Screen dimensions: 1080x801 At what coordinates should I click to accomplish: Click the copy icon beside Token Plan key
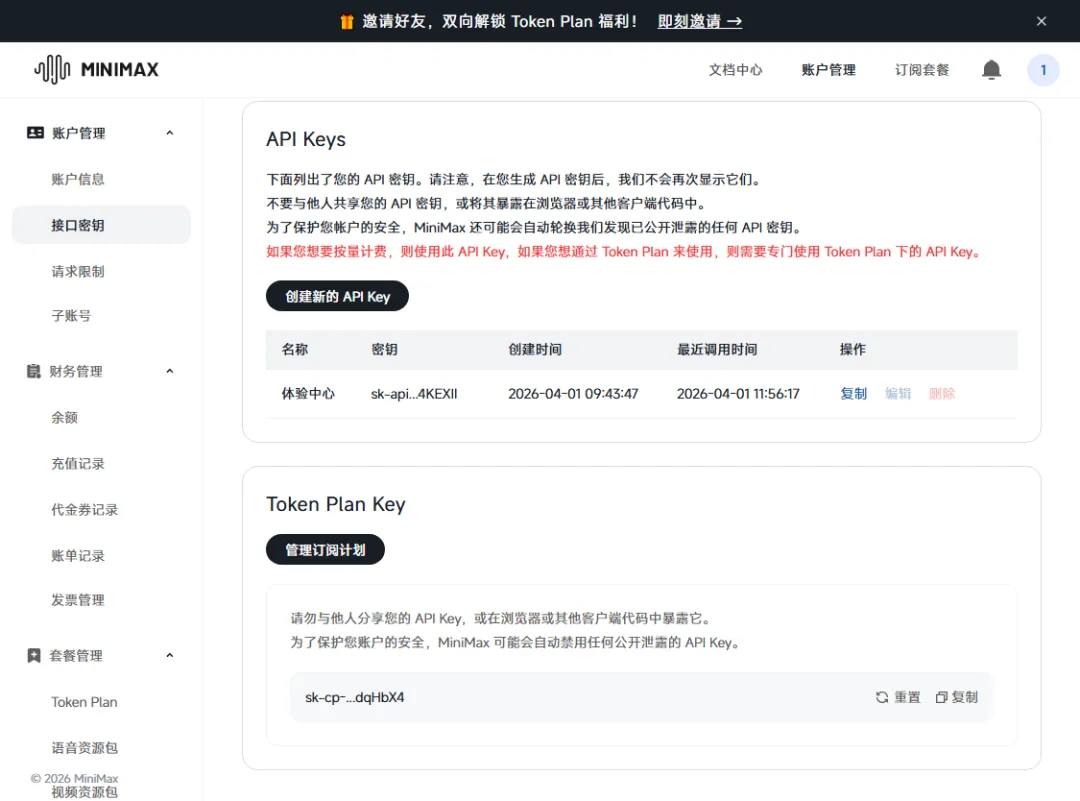pos(942,697)
